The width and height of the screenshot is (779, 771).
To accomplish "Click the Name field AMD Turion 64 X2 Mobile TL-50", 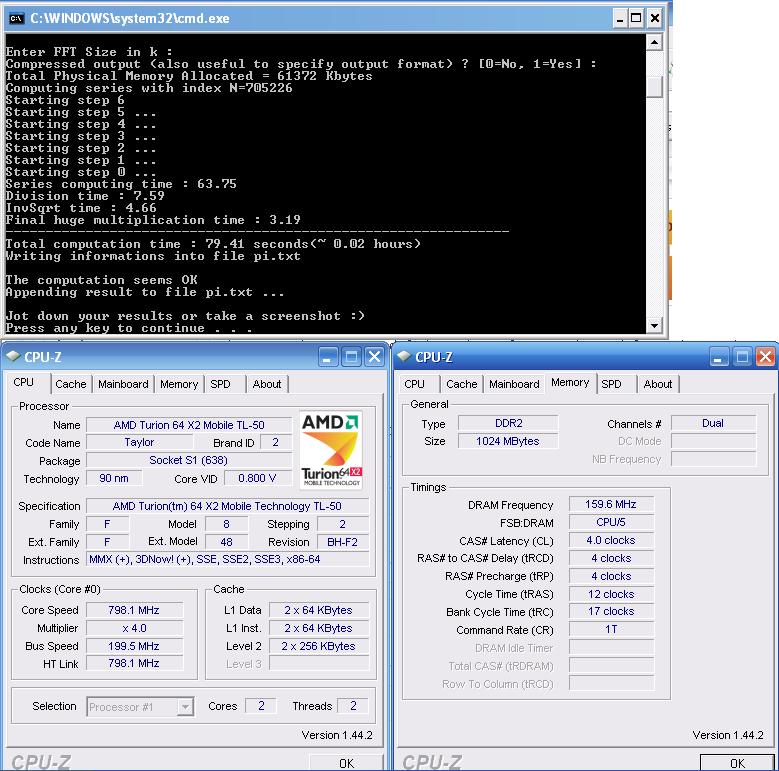I will [x=189, y=425].
